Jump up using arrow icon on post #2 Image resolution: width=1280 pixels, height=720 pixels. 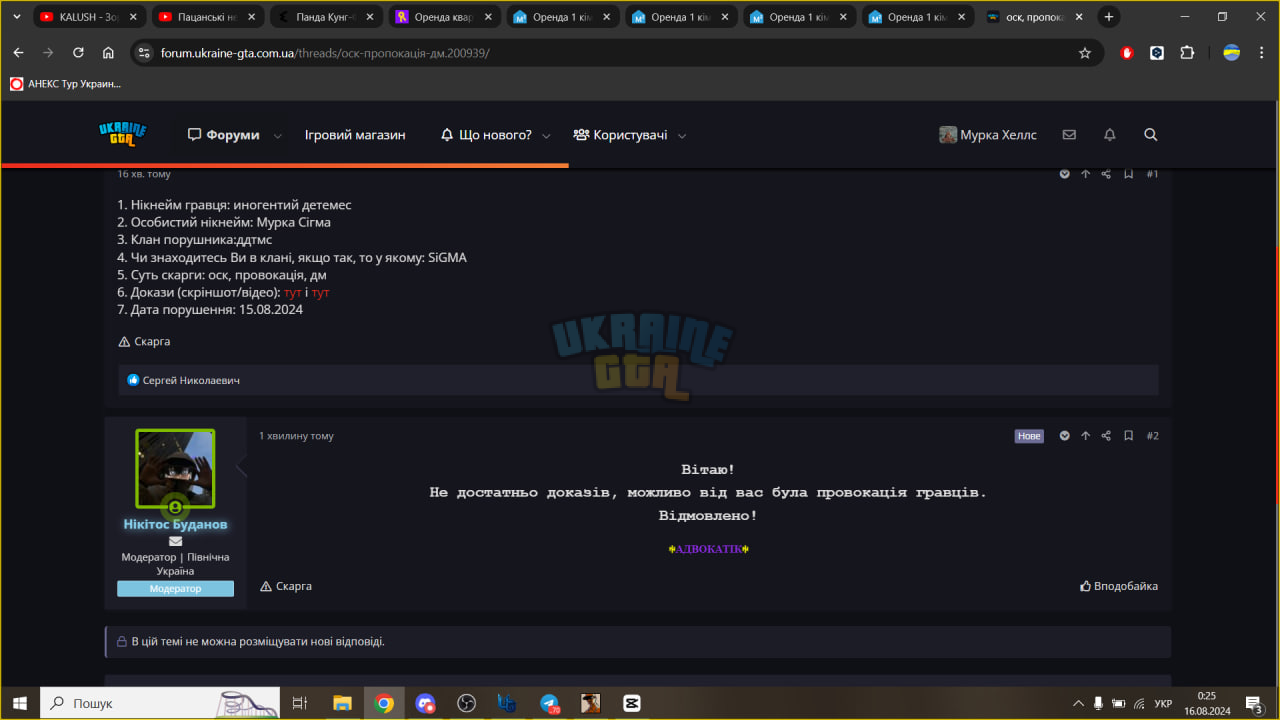tap(1085, 436)
